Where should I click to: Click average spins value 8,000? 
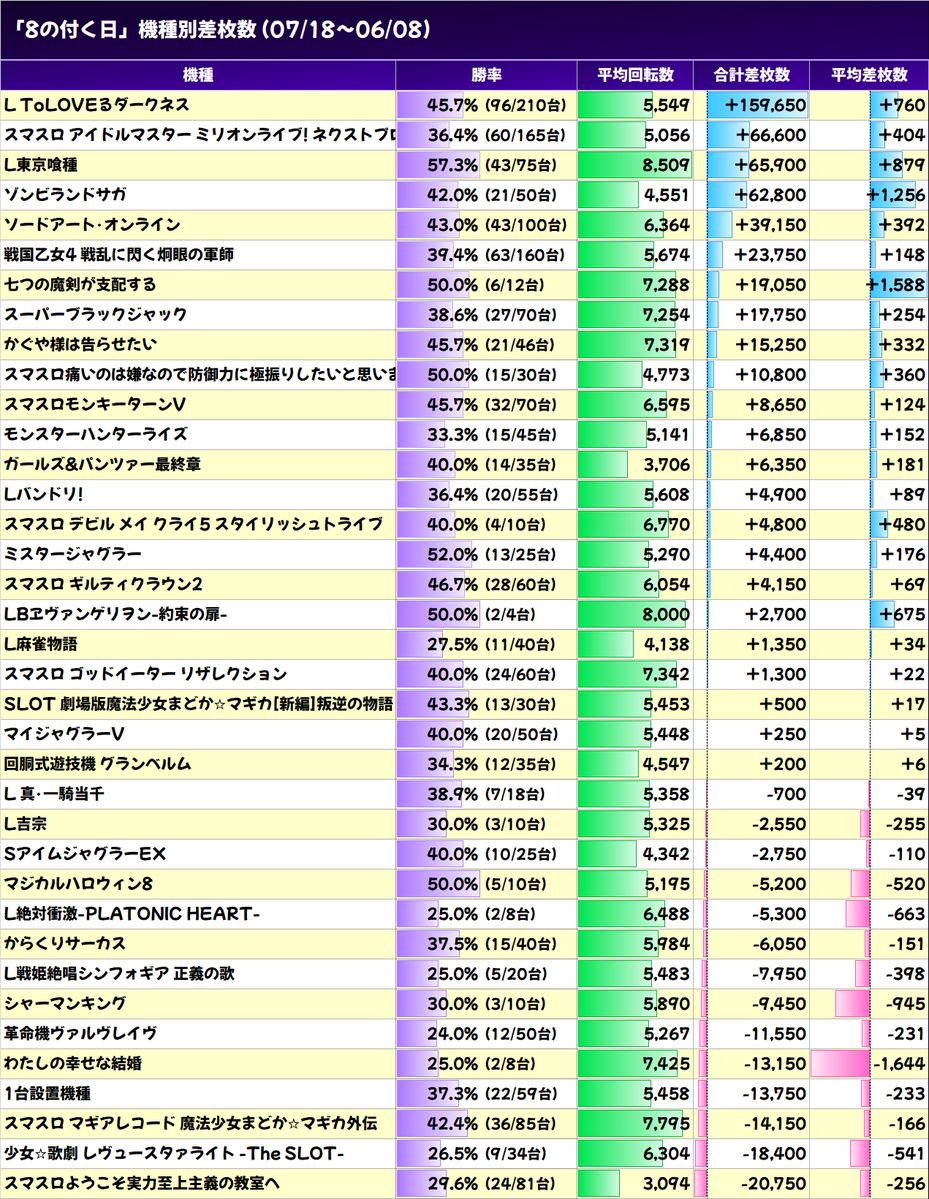tap(666, 614)
